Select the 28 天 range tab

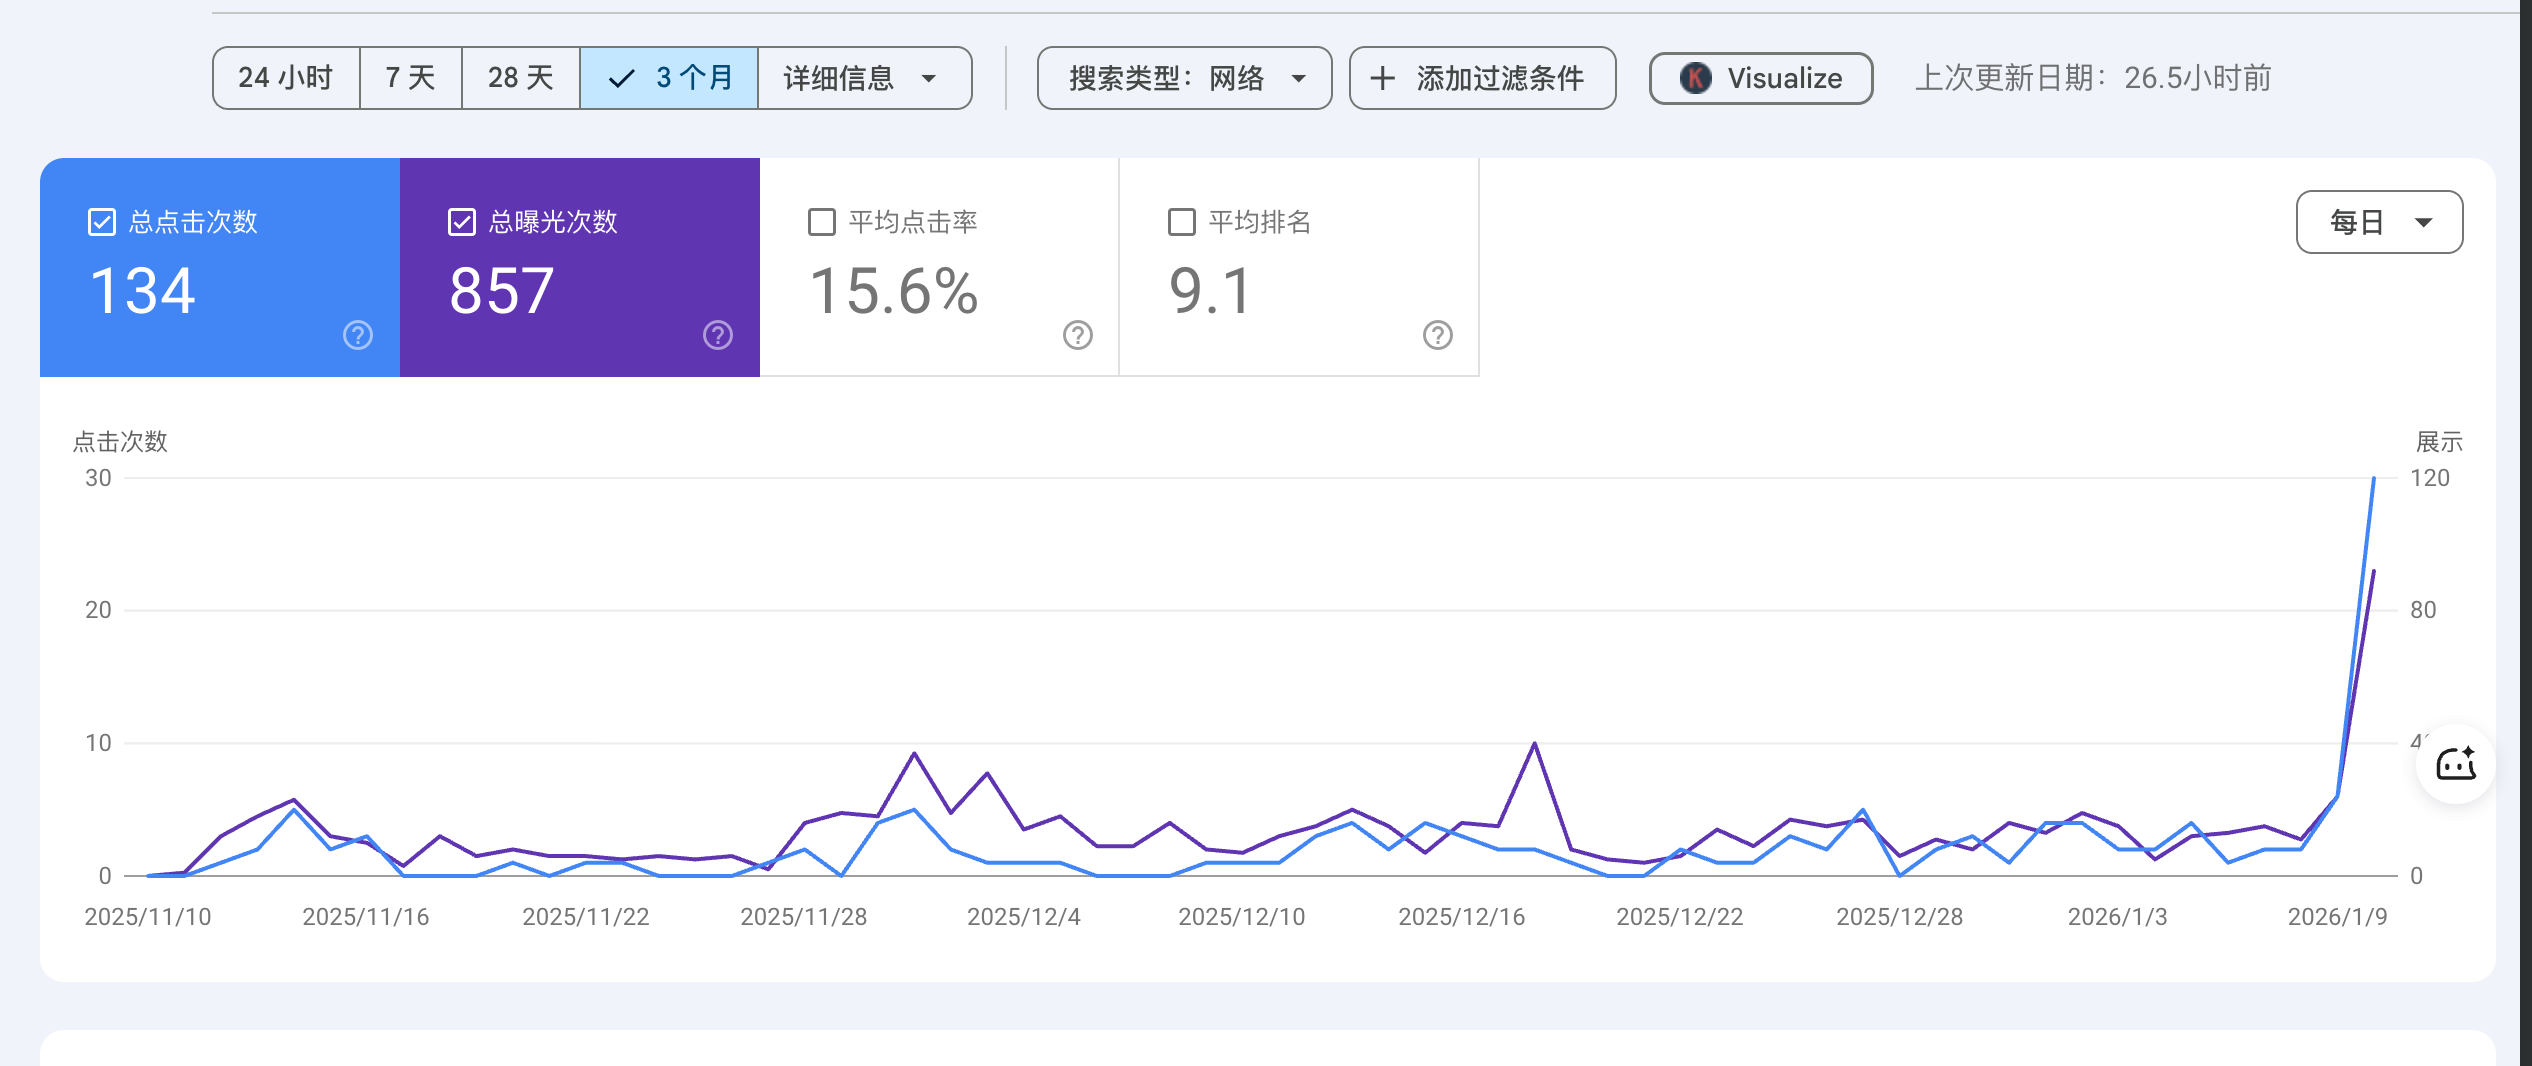(x=520, y=78)
